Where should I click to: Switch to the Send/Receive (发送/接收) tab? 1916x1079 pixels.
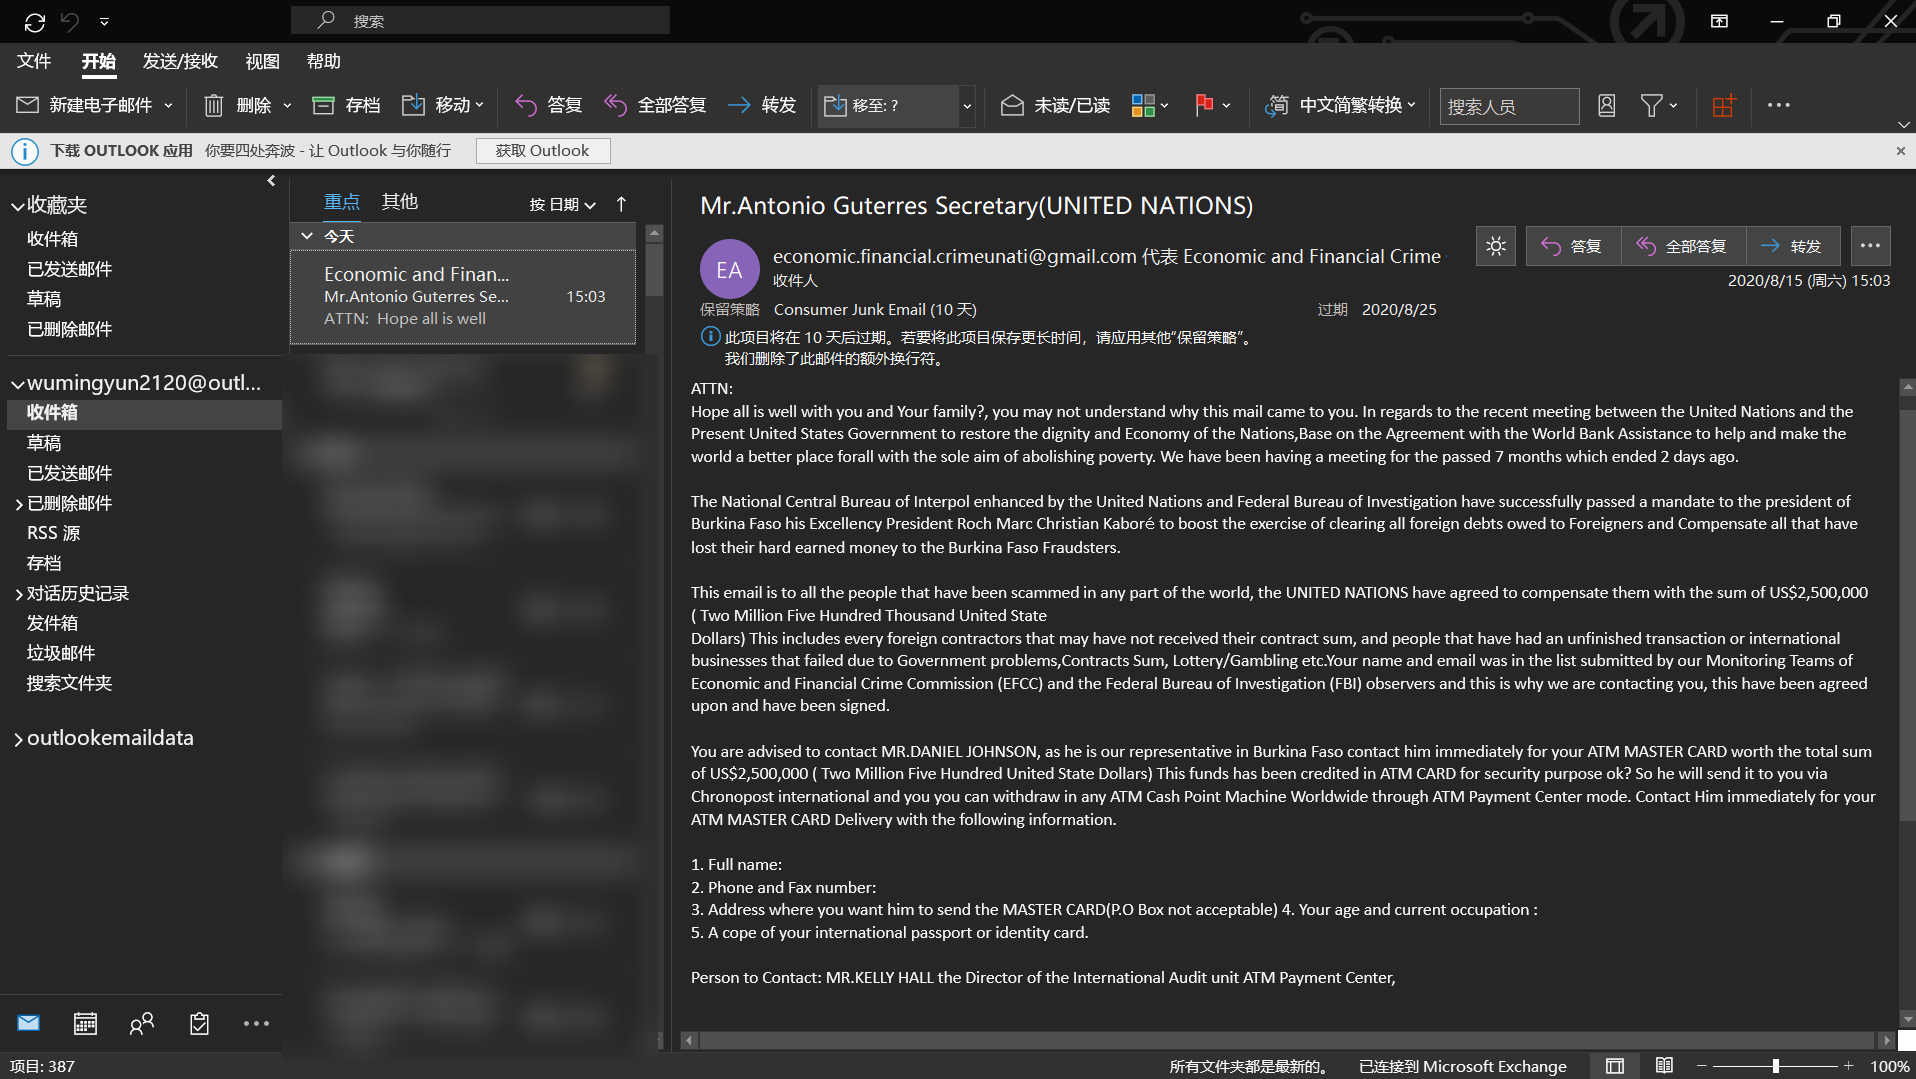coord(180,61)
